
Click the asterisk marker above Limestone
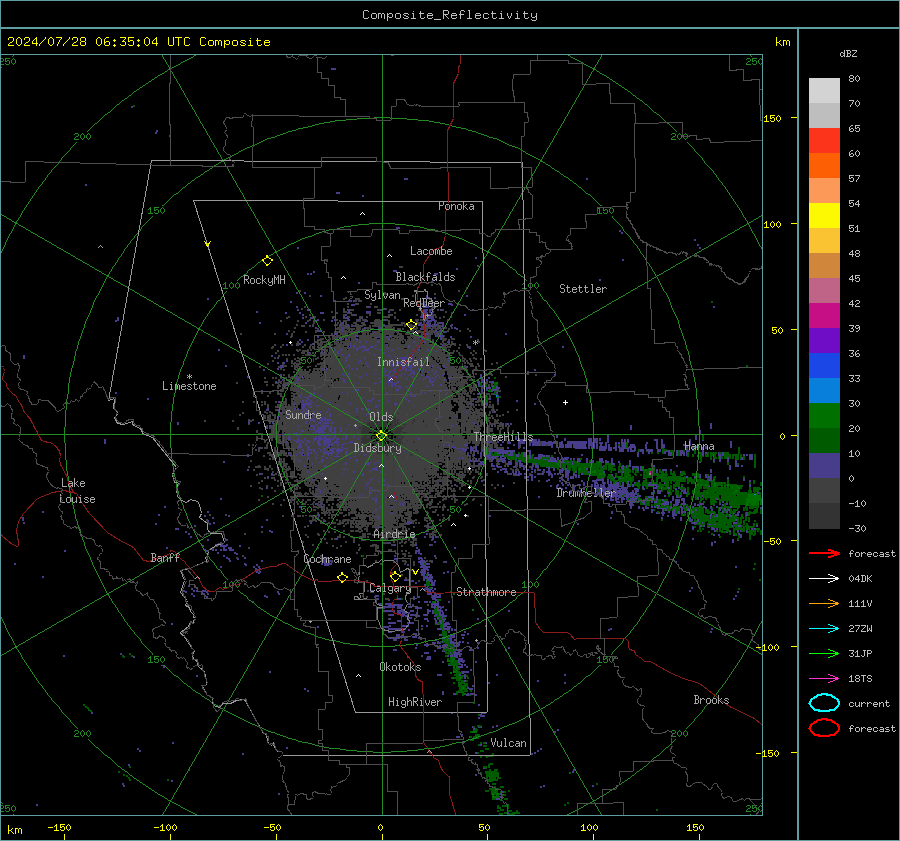tap(189, 377)
